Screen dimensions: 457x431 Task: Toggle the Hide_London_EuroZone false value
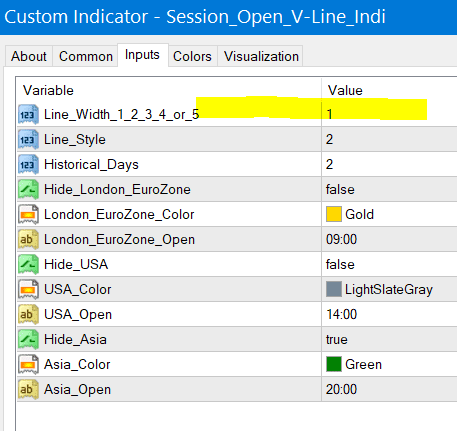(x=389, y=189)
